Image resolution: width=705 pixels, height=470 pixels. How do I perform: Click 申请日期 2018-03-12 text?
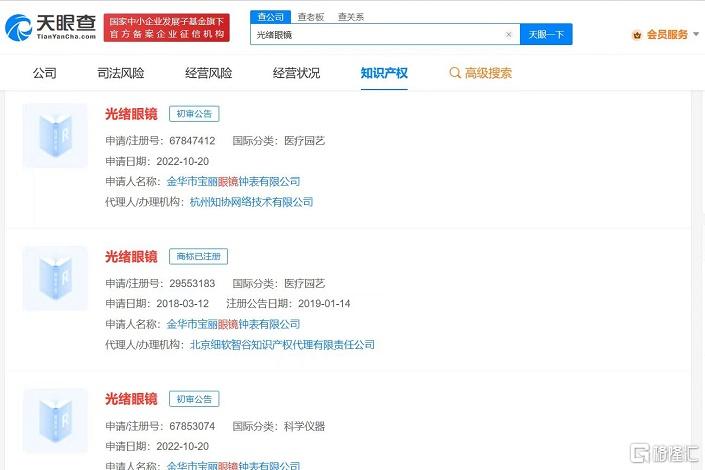tap(157, 304)
